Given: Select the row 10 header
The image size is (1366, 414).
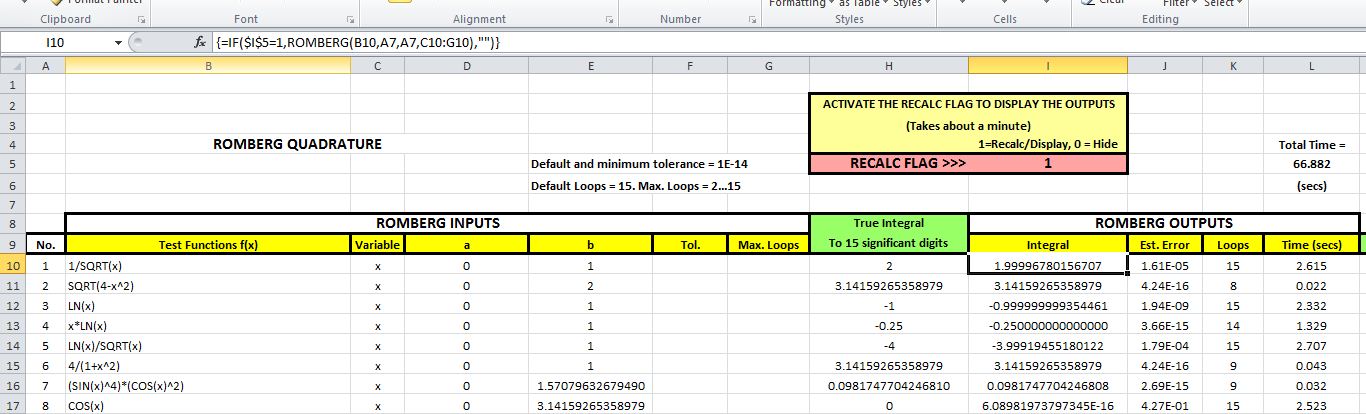Looking at the screenshot, I should coord(12,265).
